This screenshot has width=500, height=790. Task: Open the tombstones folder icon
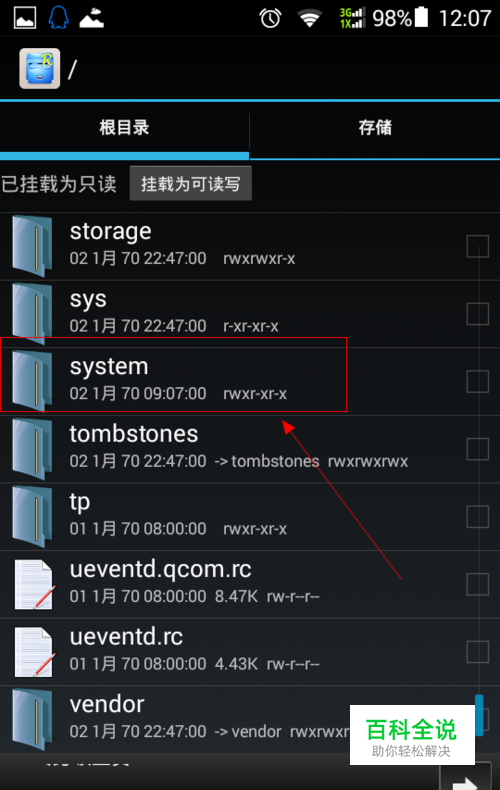[x=33, y=448]
